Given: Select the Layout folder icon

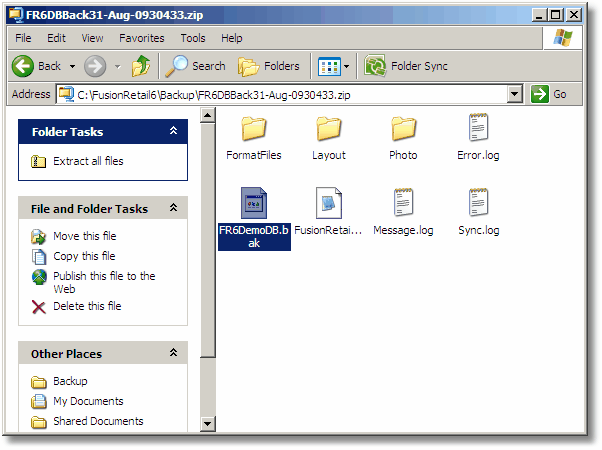Looking at the screenshot, I should (329, 129).
